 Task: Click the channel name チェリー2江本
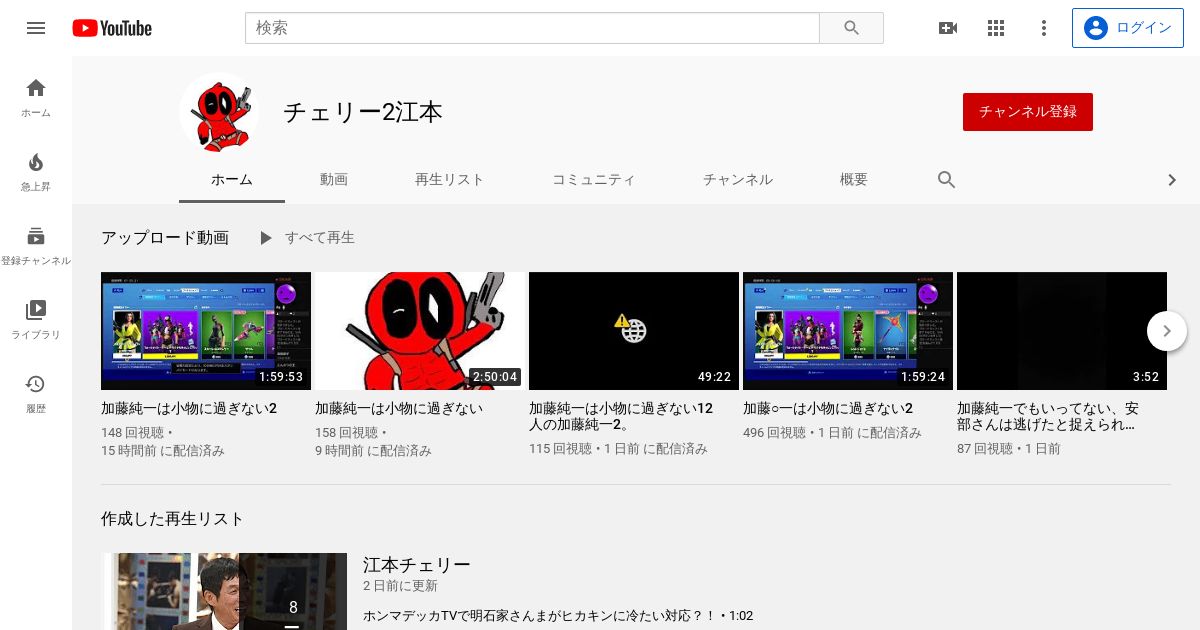(x=363, y=112)
